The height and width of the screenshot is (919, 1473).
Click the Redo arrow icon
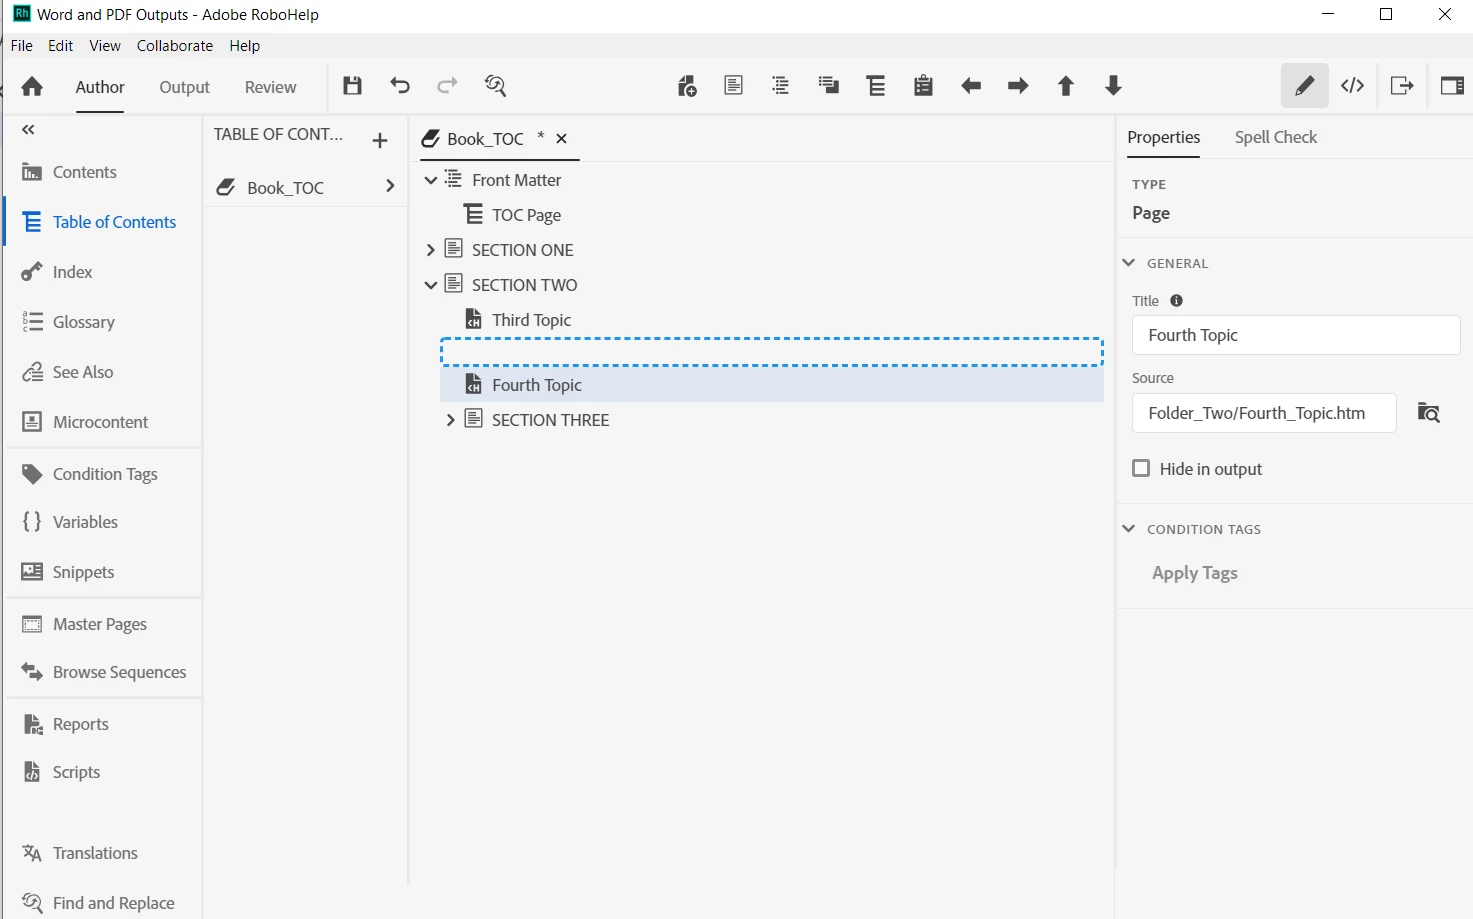[x=447, y=86]
